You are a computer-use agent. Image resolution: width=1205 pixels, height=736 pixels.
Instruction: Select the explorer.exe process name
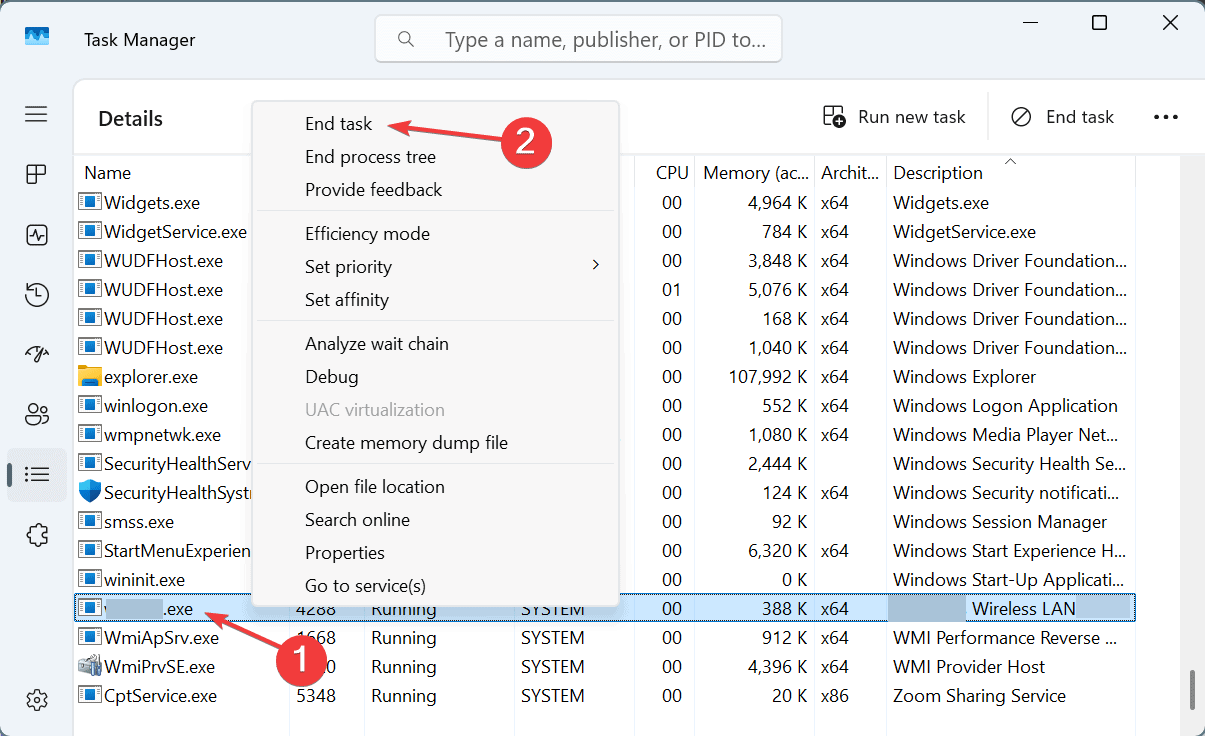pos(151,377)
